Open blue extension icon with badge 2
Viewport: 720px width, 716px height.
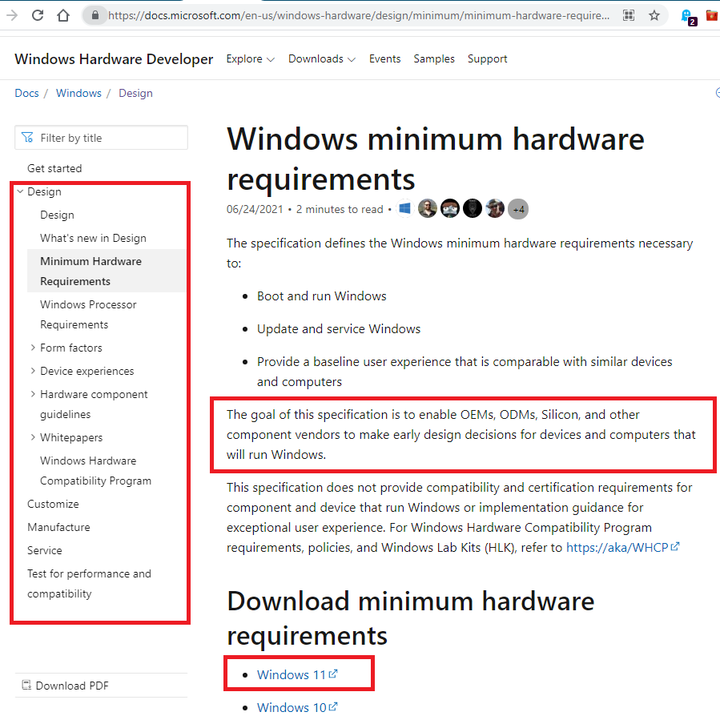[x=688, y=17]
